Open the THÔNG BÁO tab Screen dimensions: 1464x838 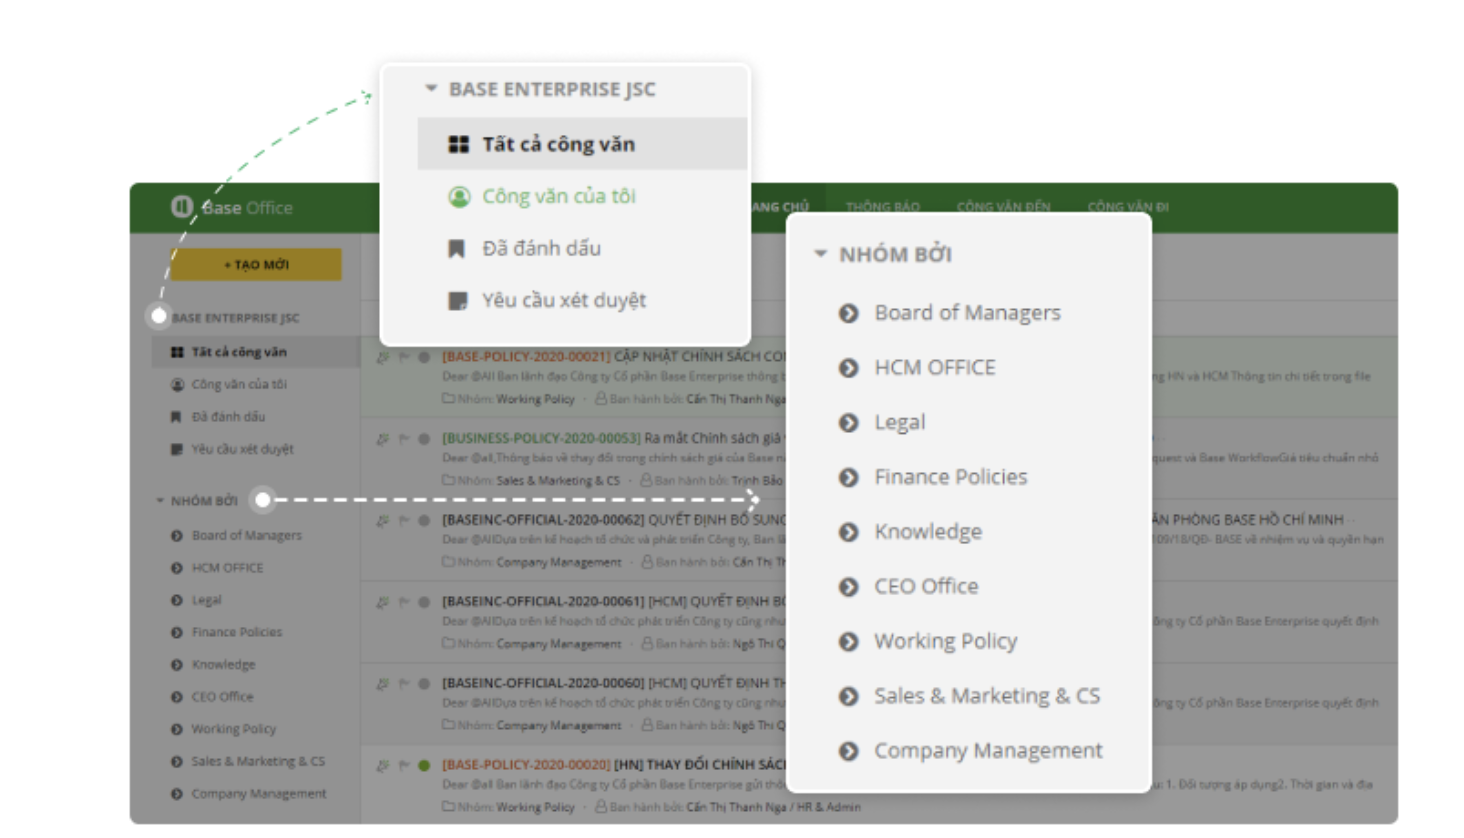882,207
